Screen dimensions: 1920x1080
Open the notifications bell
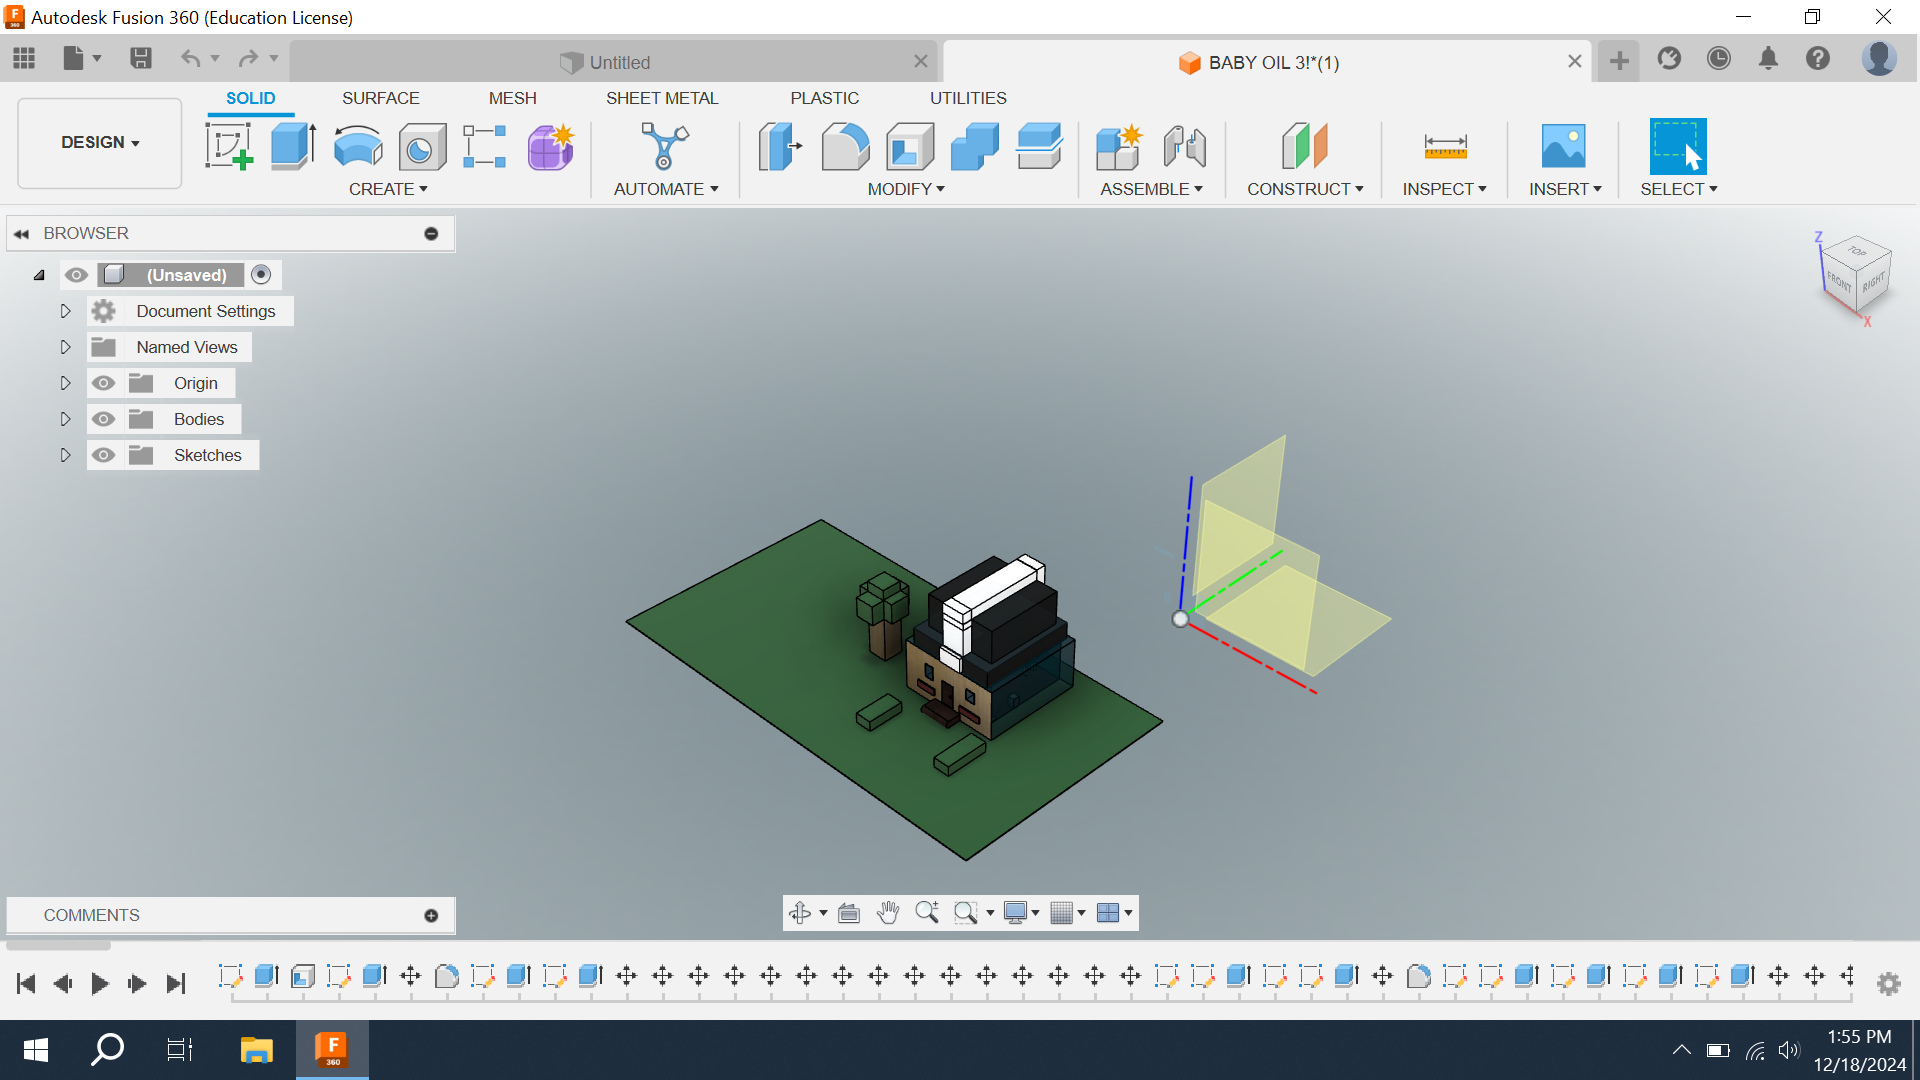tap(1768, 59)
